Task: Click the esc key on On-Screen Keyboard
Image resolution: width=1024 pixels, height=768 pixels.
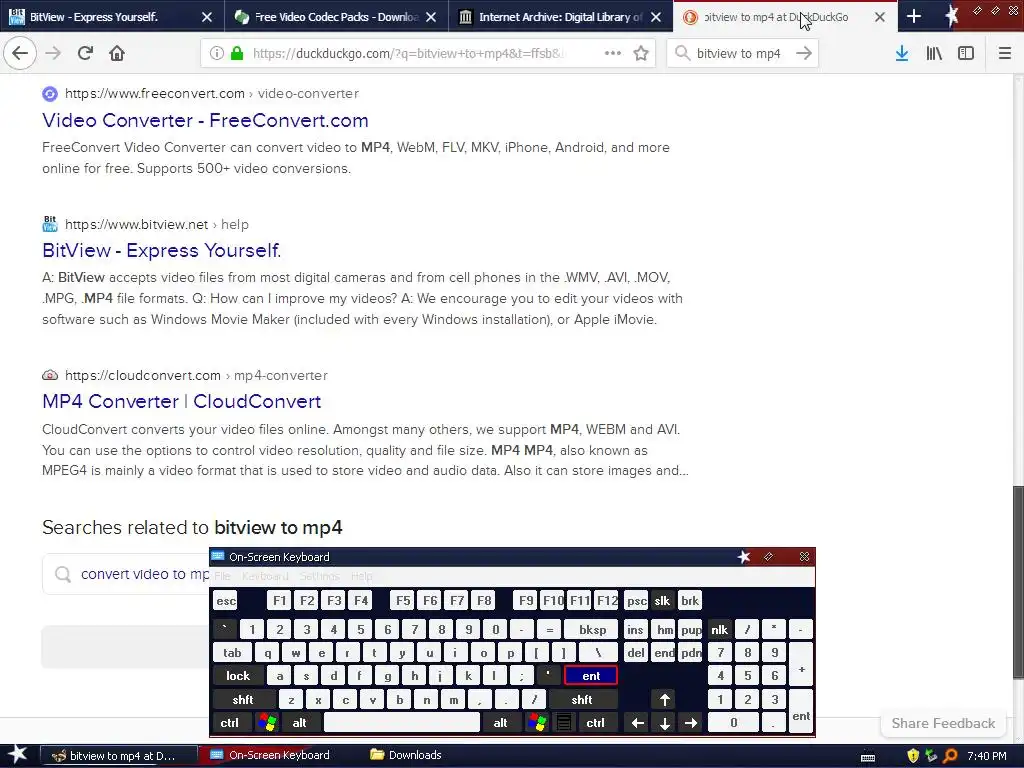Action: (225, 601)
